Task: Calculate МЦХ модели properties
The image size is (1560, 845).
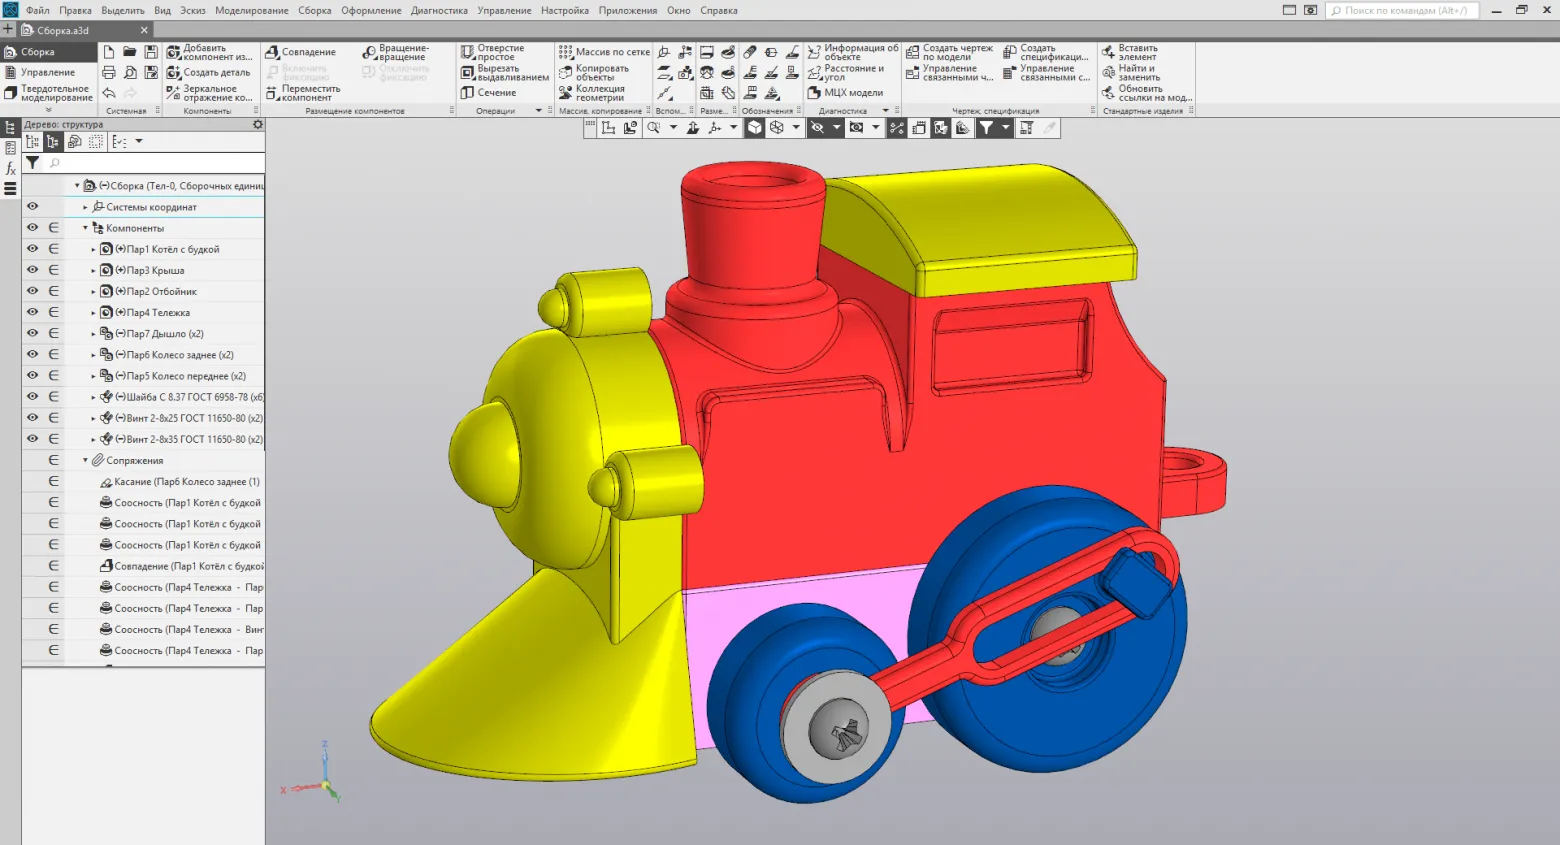Action: 845,93
